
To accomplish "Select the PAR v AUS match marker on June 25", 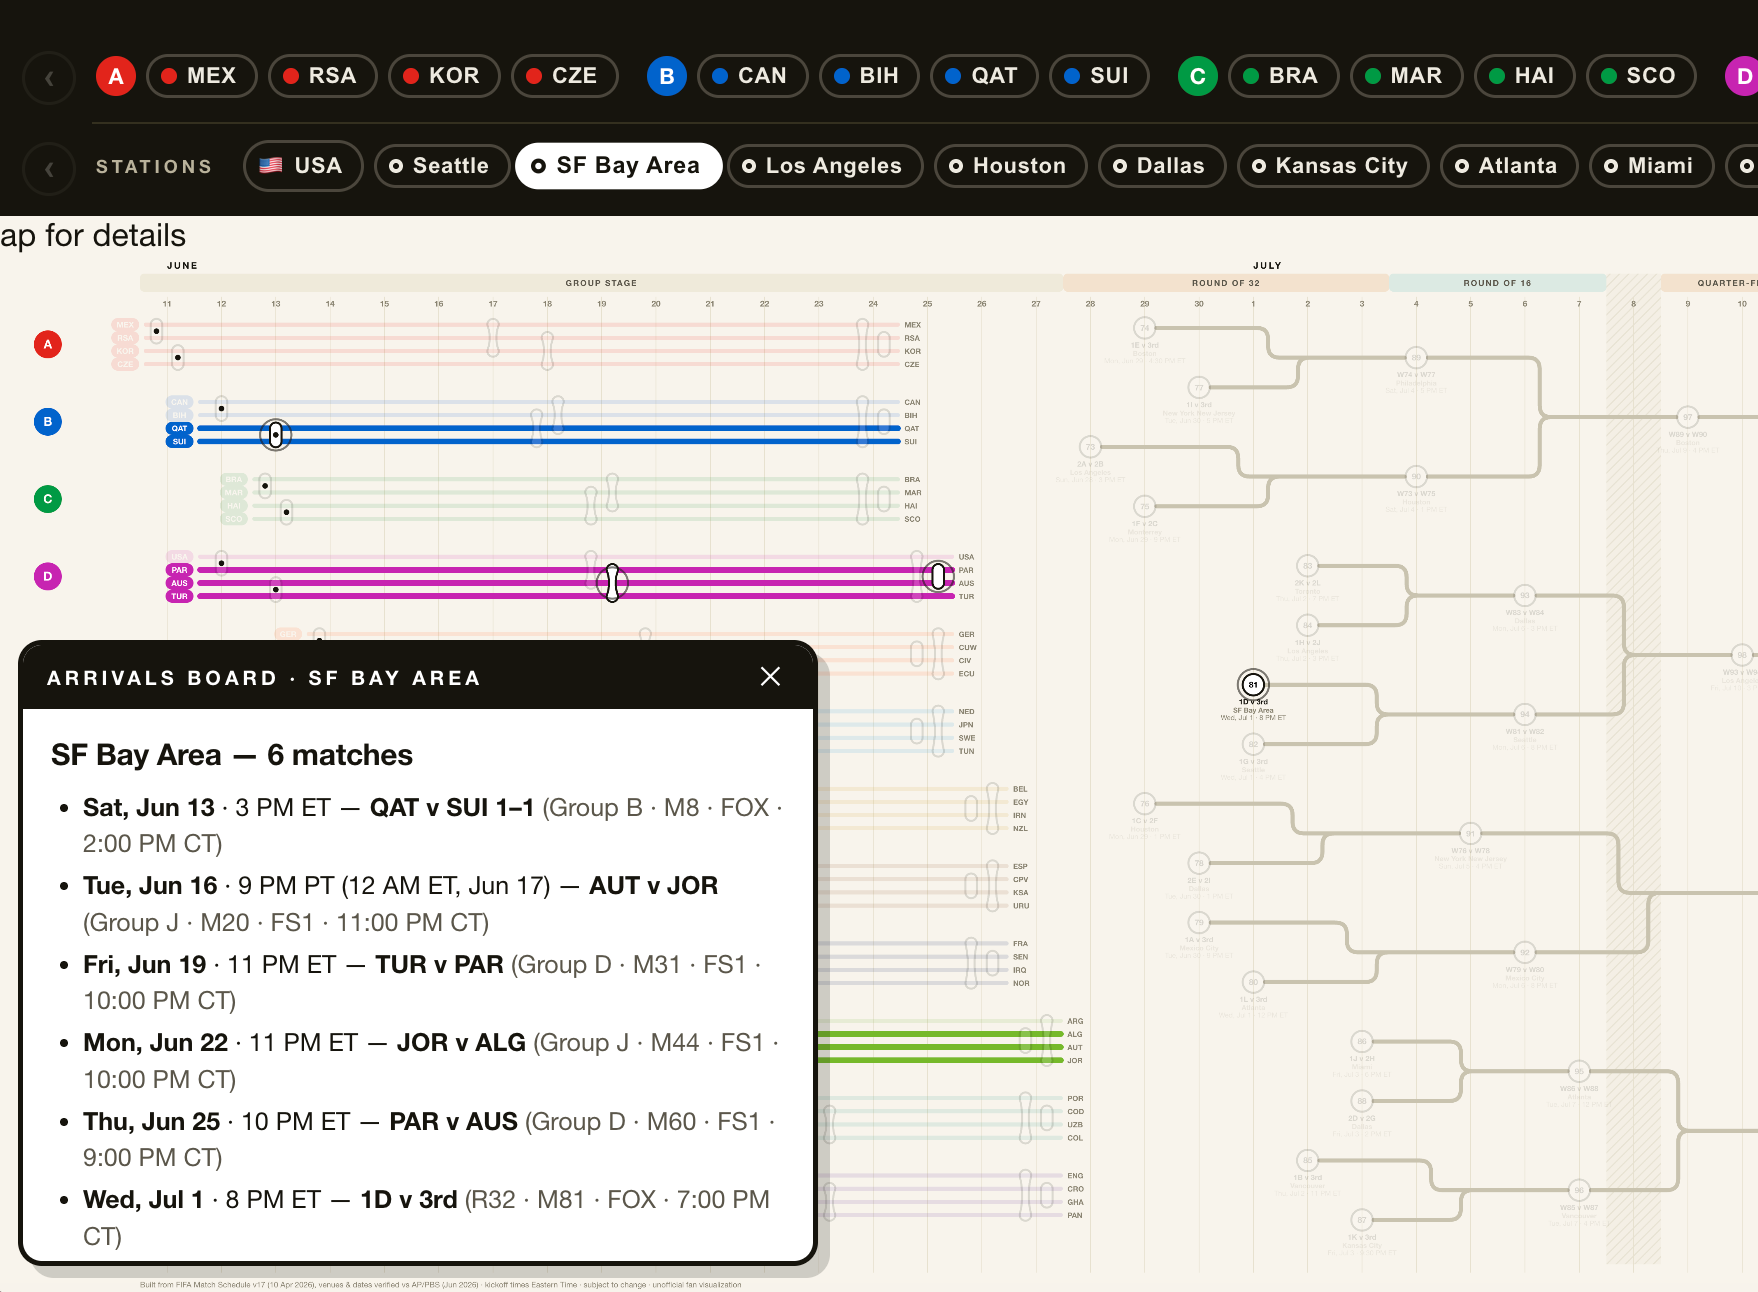I will (938, 576).
